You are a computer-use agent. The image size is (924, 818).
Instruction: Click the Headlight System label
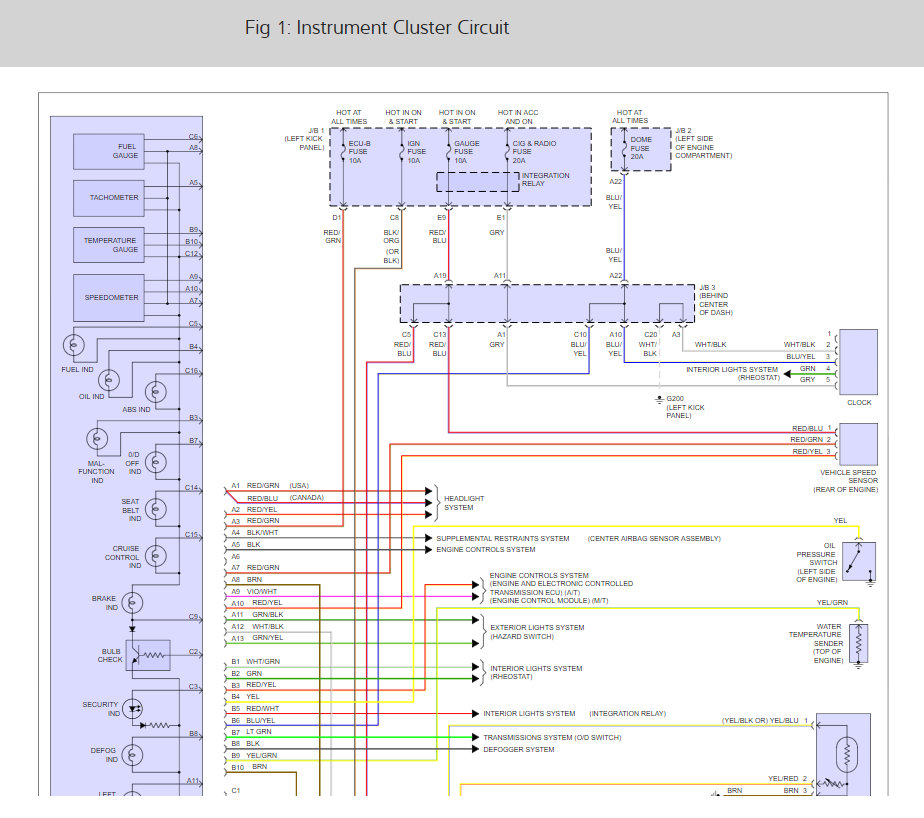click(x=463, y=503)
